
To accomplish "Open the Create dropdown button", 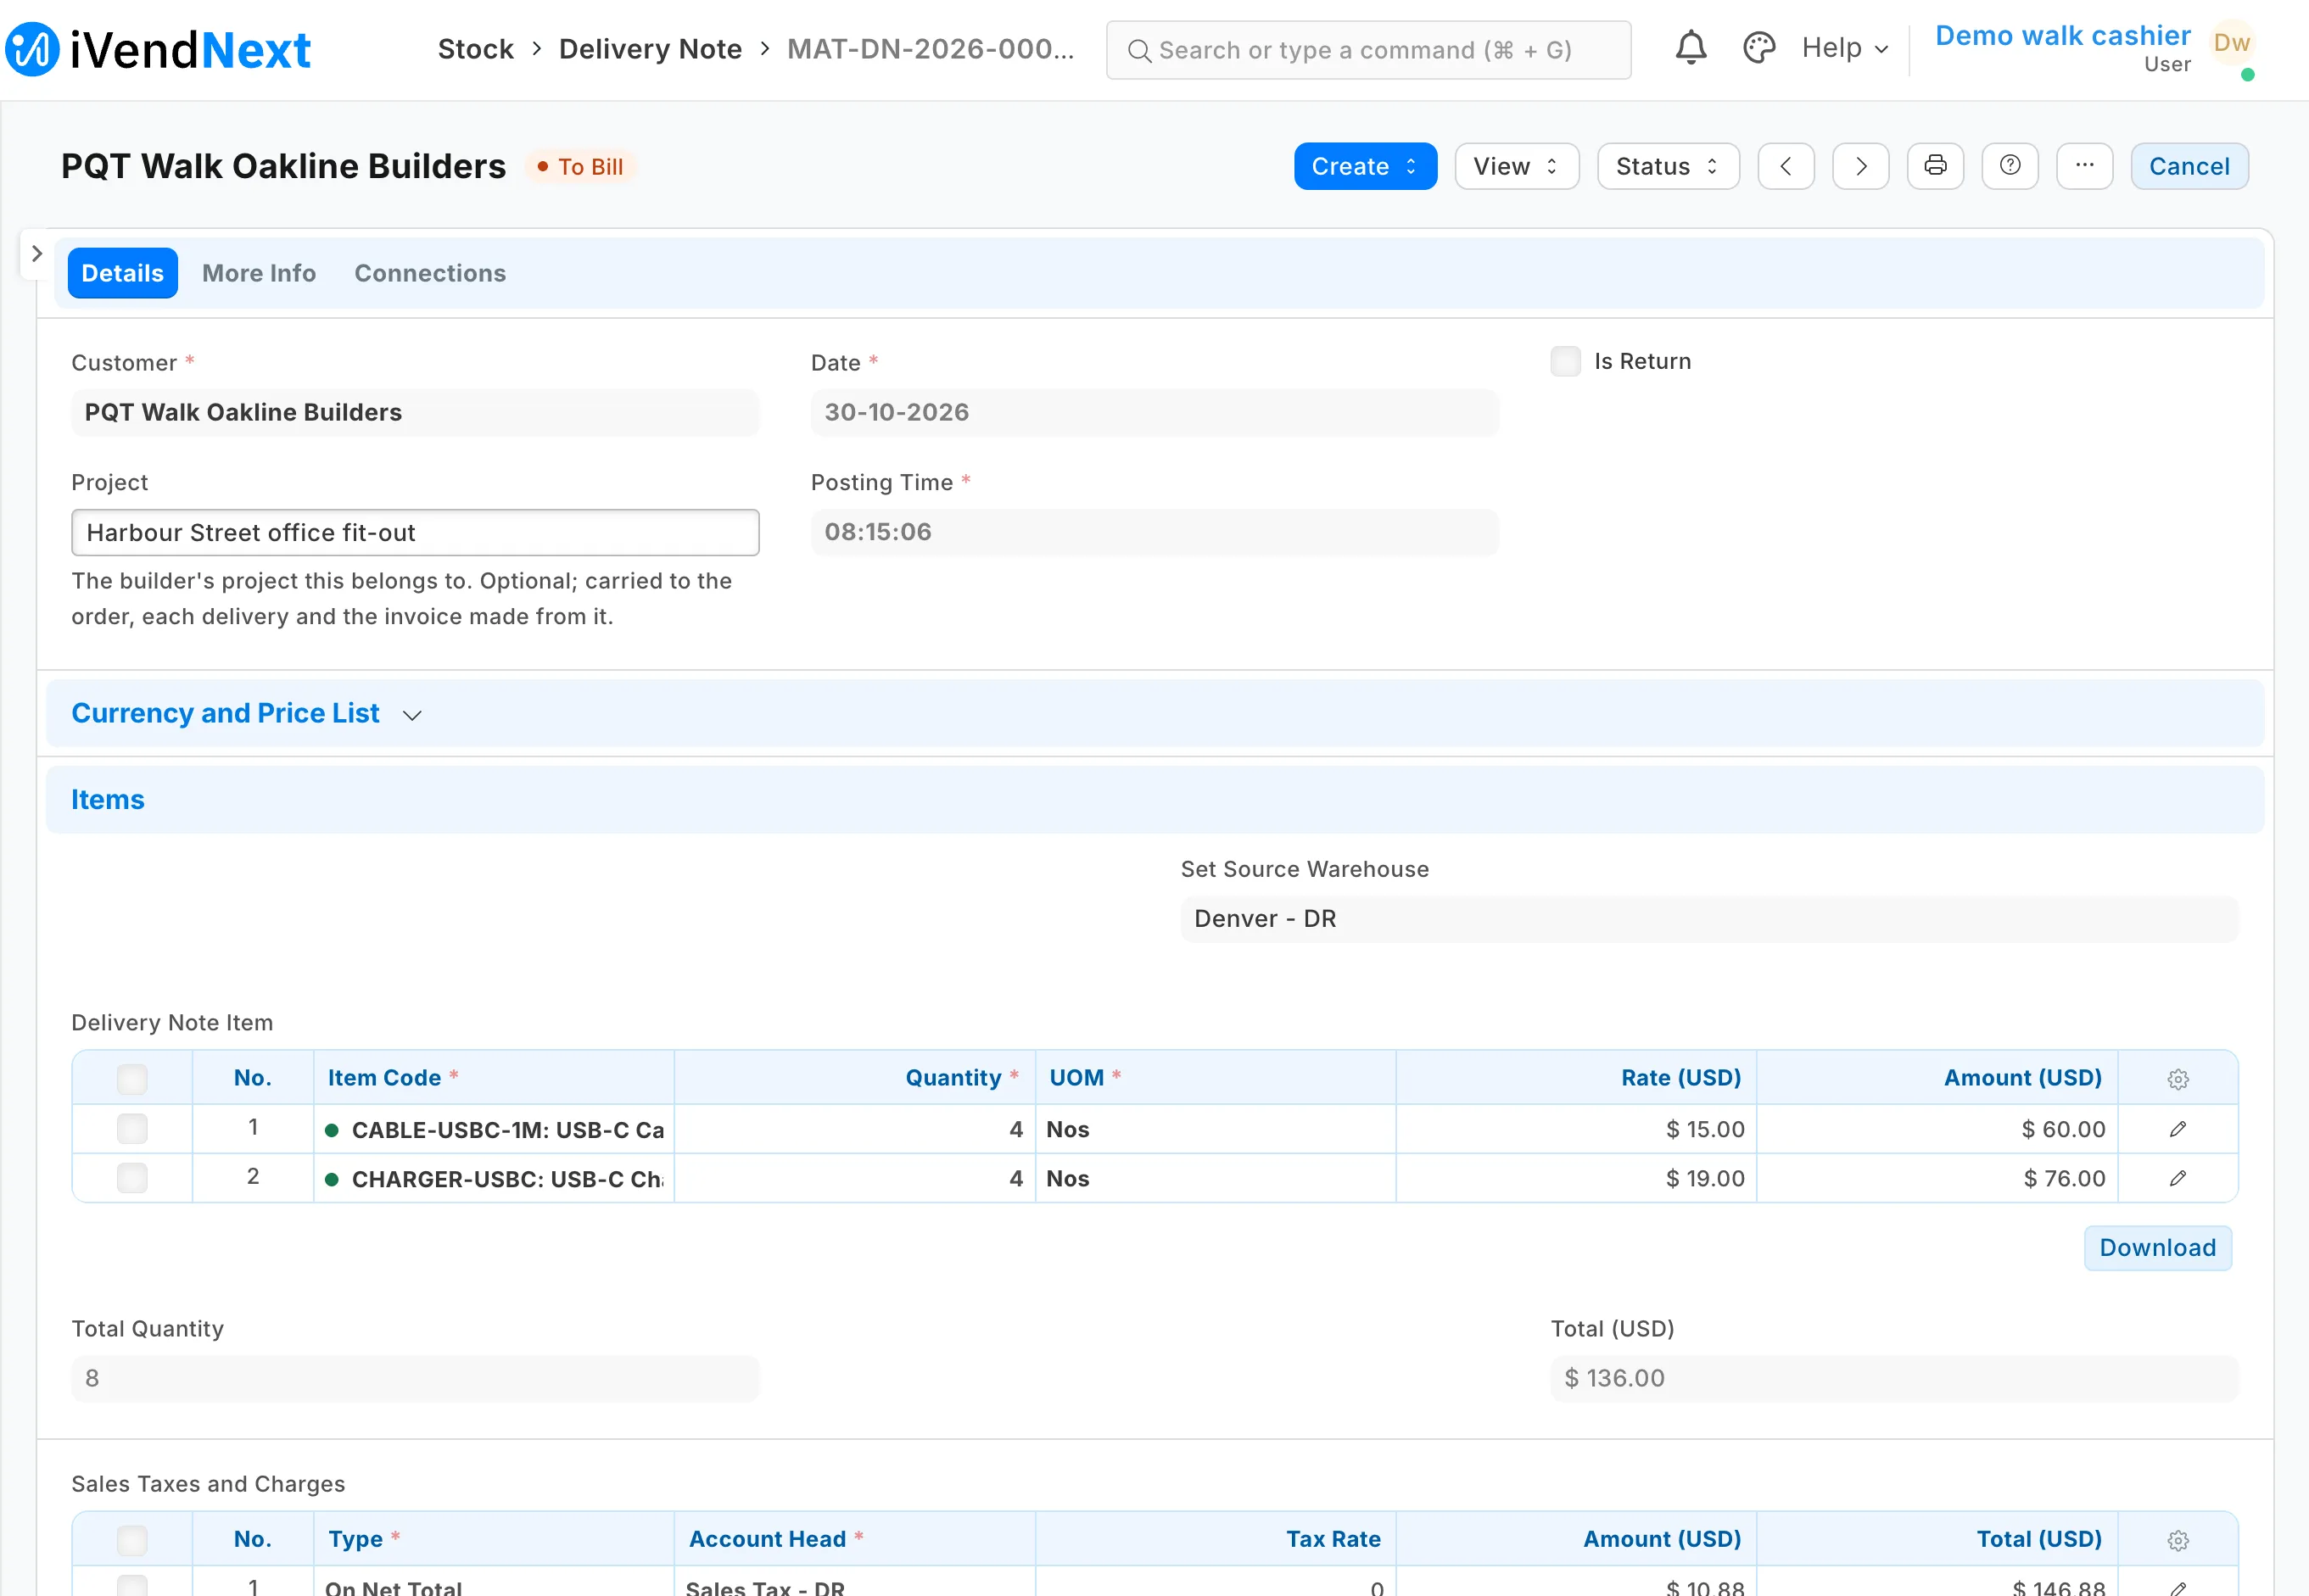I will 1365,166.
